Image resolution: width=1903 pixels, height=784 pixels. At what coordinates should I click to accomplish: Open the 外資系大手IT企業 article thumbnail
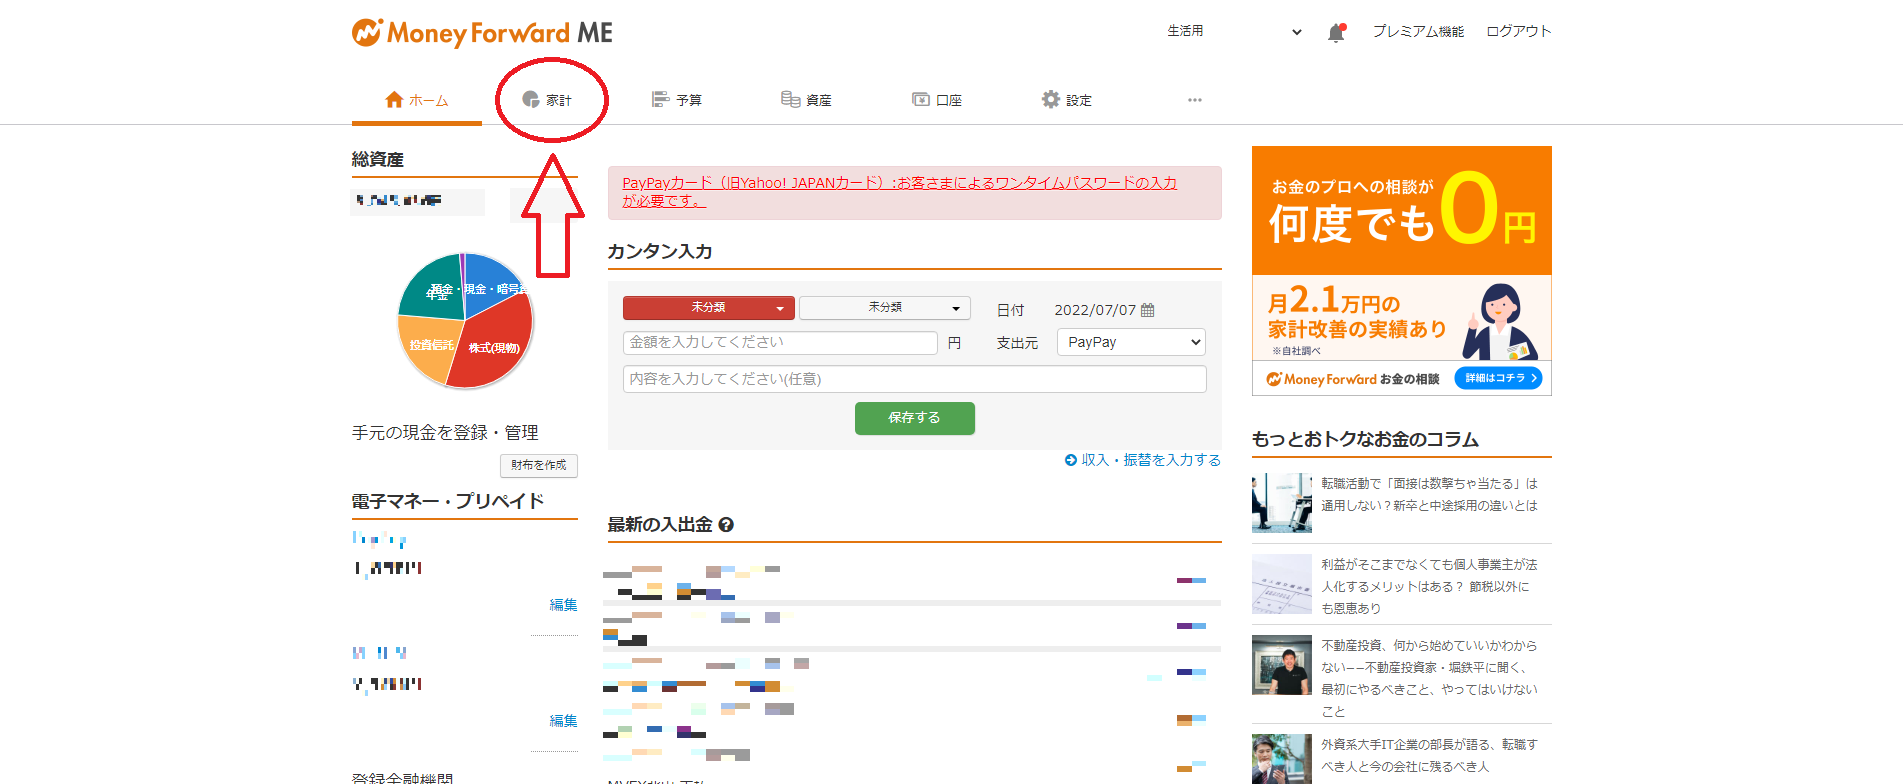(x=1282, y=759)
